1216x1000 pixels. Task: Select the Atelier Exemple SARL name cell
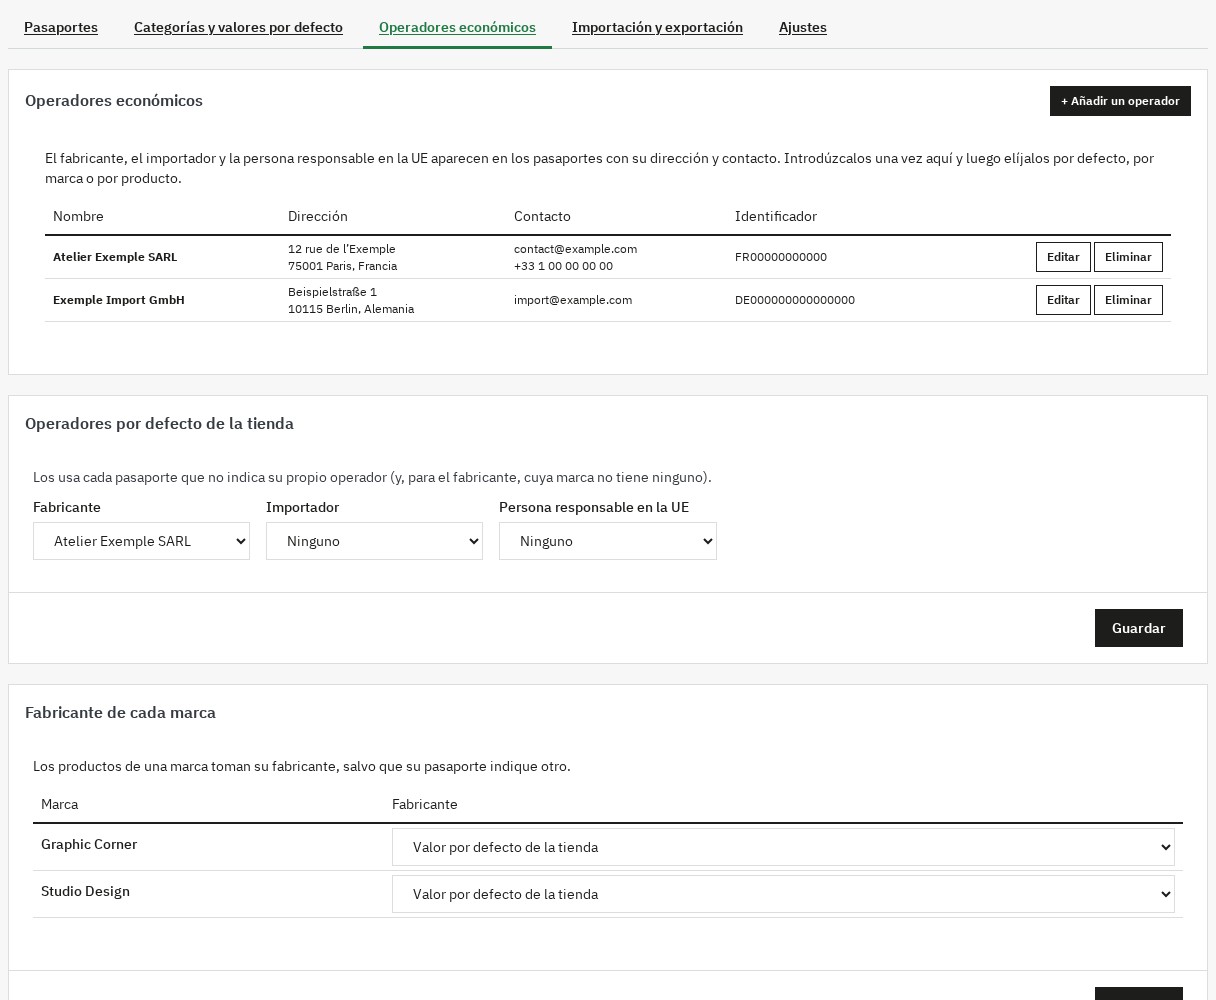[x=115, y=257]
